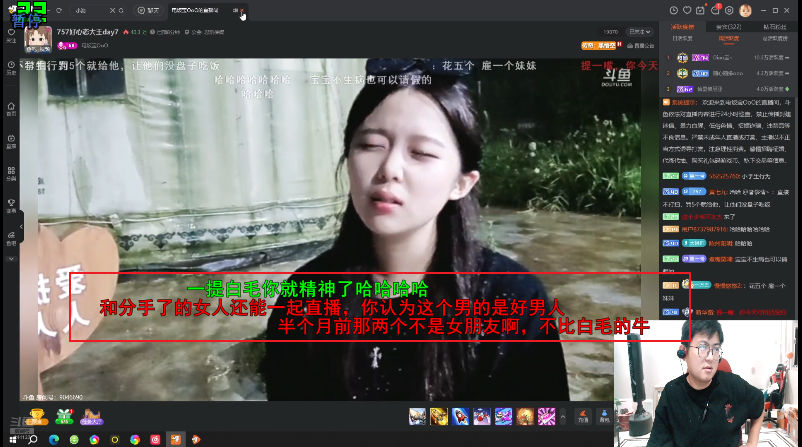Click the user avatar in header
The height and width of the screenshot is (447, 802).
(x=745, y=10)
